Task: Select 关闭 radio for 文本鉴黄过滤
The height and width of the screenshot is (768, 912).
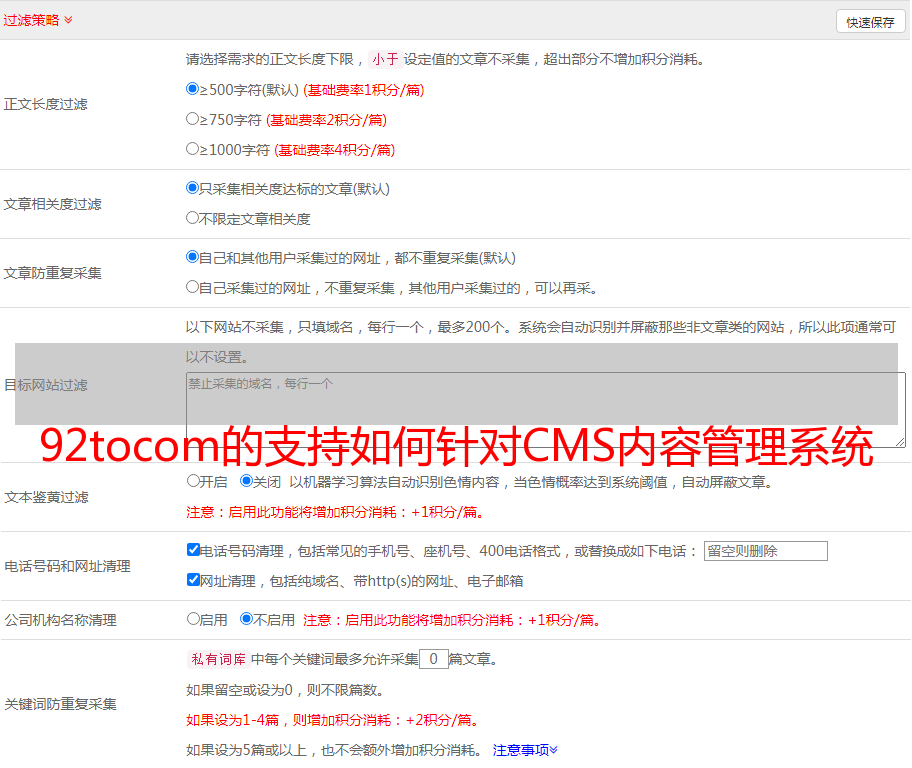Action: [x=247, y=481]
